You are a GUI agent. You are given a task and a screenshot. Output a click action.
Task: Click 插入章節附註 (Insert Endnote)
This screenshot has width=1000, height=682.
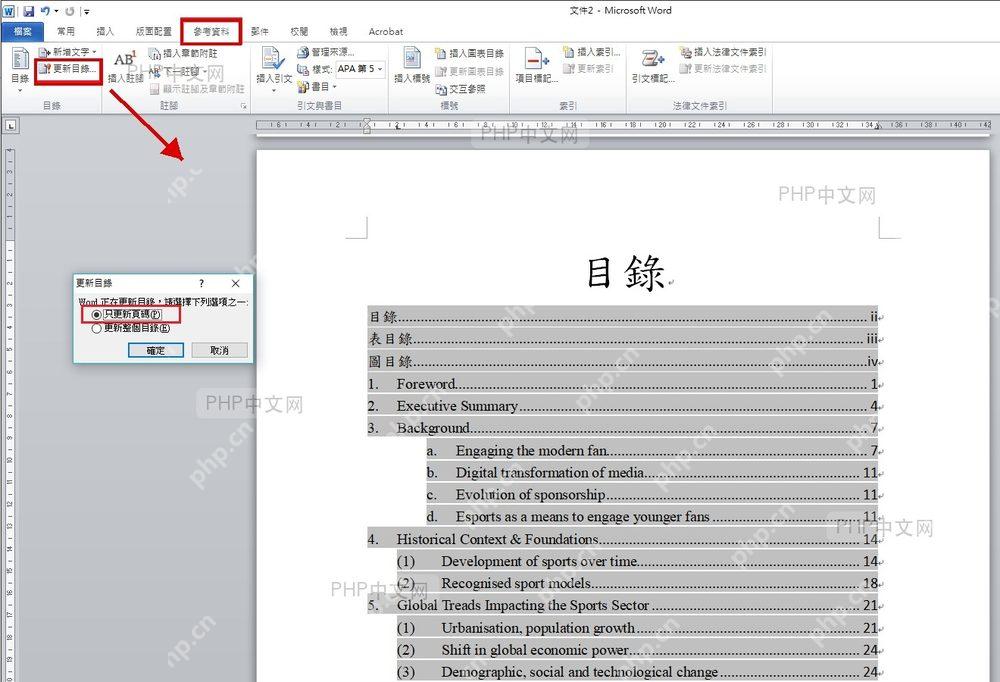click(x=184, y=53)
